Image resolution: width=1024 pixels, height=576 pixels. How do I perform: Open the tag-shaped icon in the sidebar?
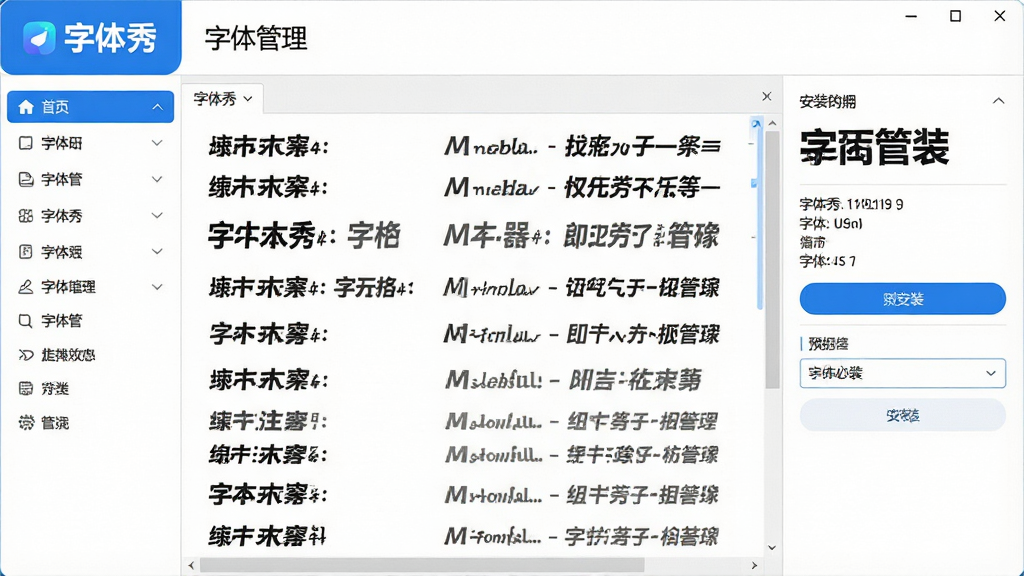[x=25, y=355]
